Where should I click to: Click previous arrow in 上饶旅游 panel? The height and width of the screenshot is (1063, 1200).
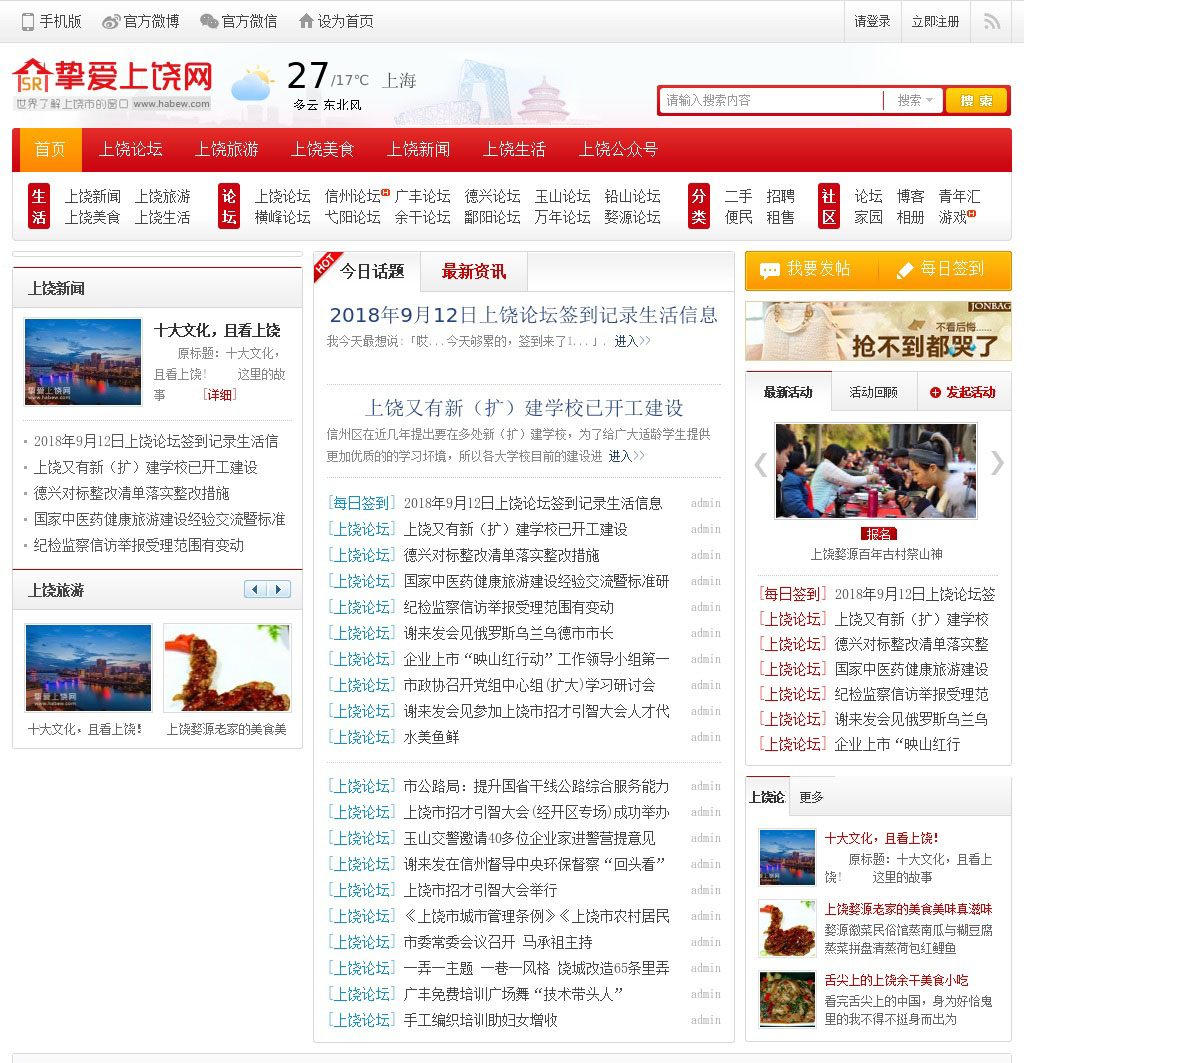point(256,589)
